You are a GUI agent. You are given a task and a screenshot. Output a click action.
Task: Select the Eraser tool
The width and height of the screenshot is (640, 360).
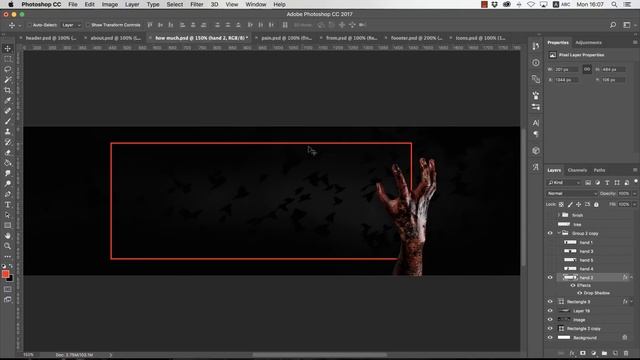[x=8, y=153]
